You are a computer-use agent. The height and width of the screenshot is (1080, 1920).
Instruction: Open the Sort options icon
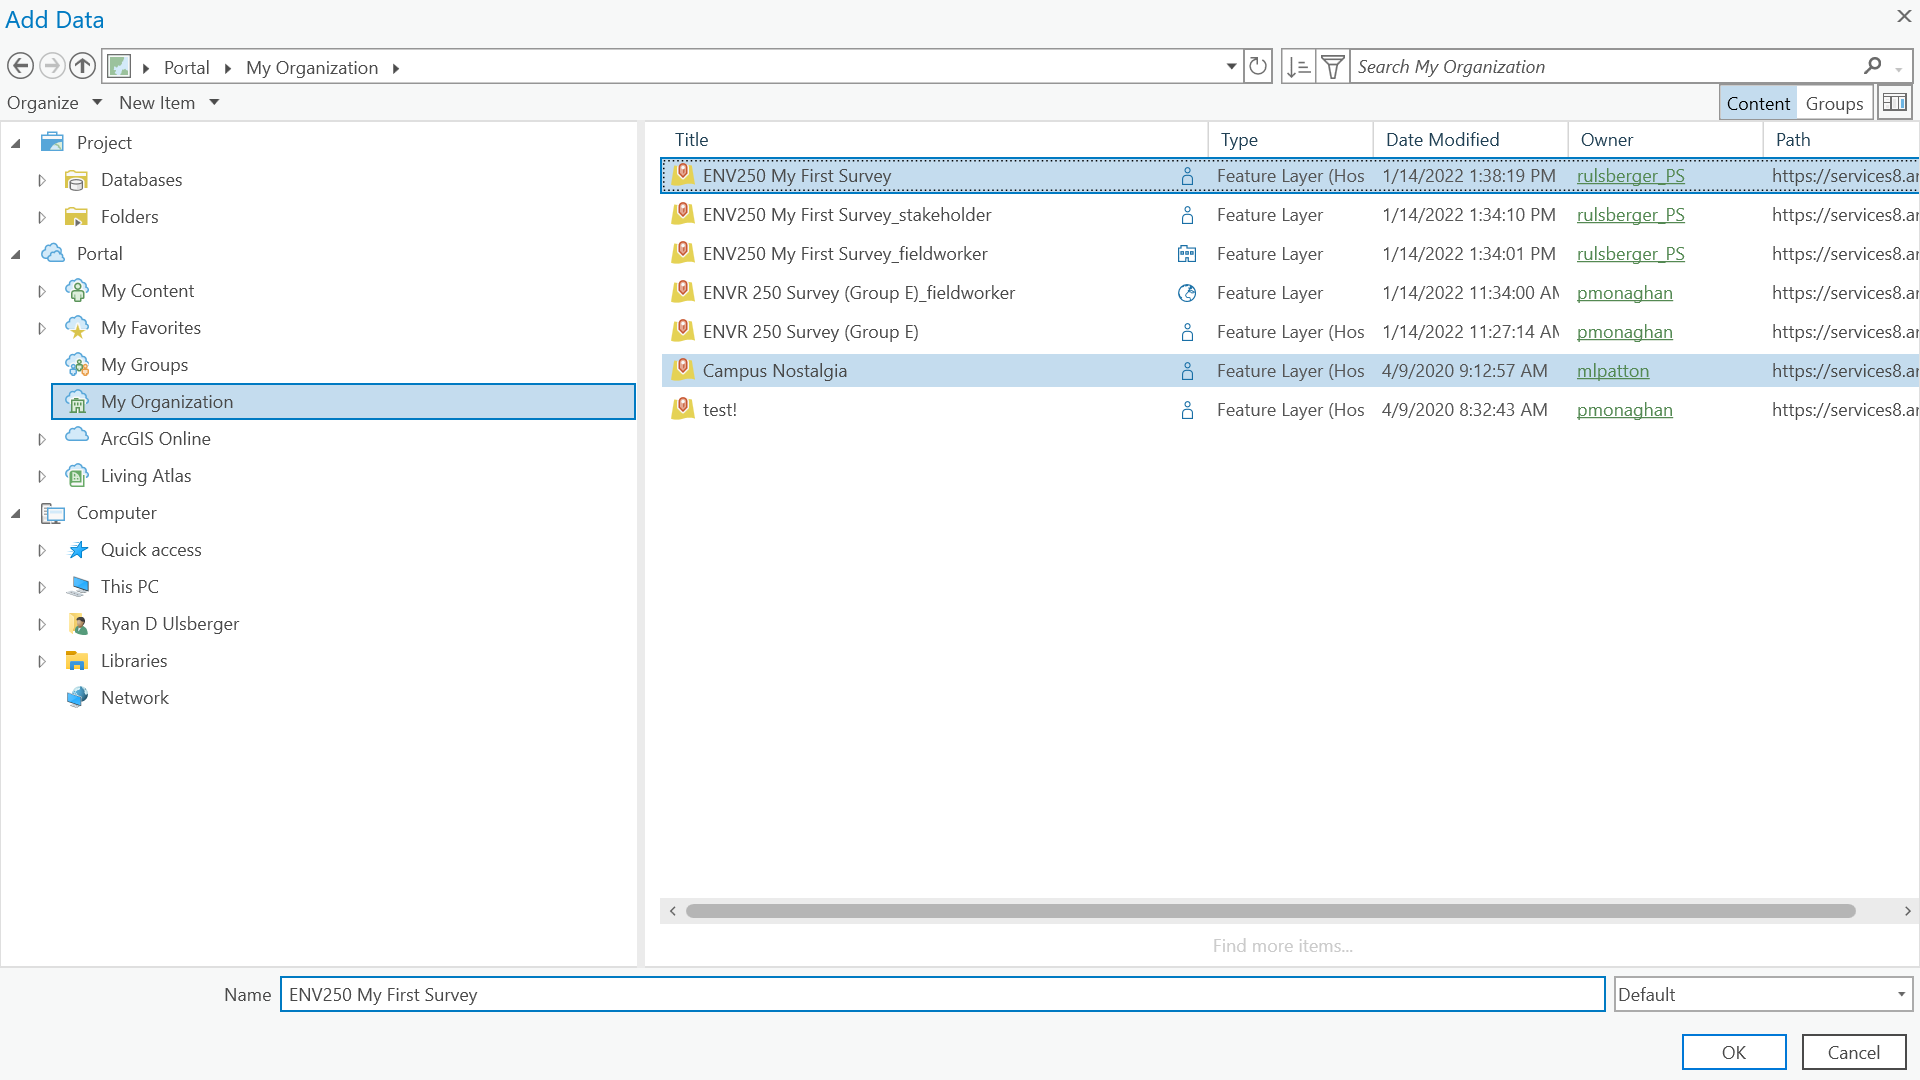tap(1298, 67)
